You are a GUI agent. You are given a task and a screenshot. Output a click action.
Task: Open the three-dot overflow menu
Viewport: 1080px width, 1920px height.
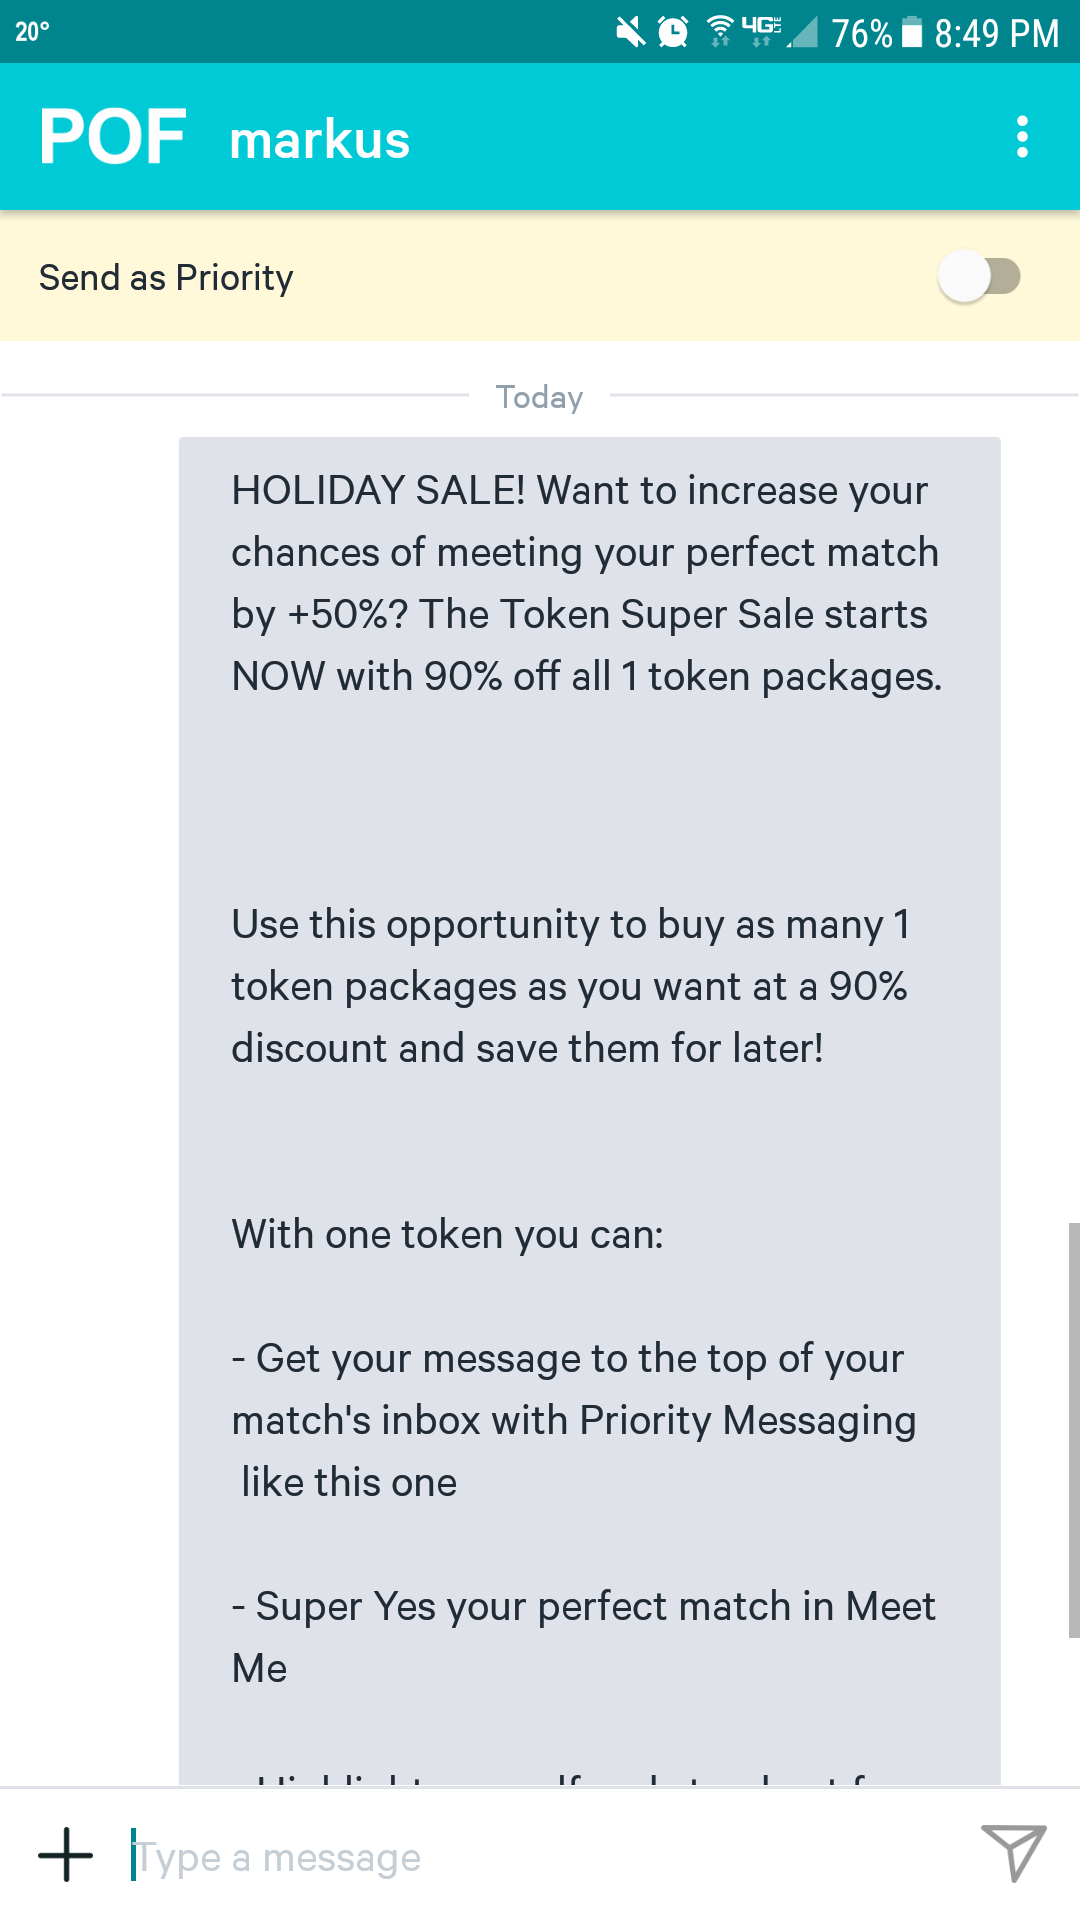tap(1022, 137)
